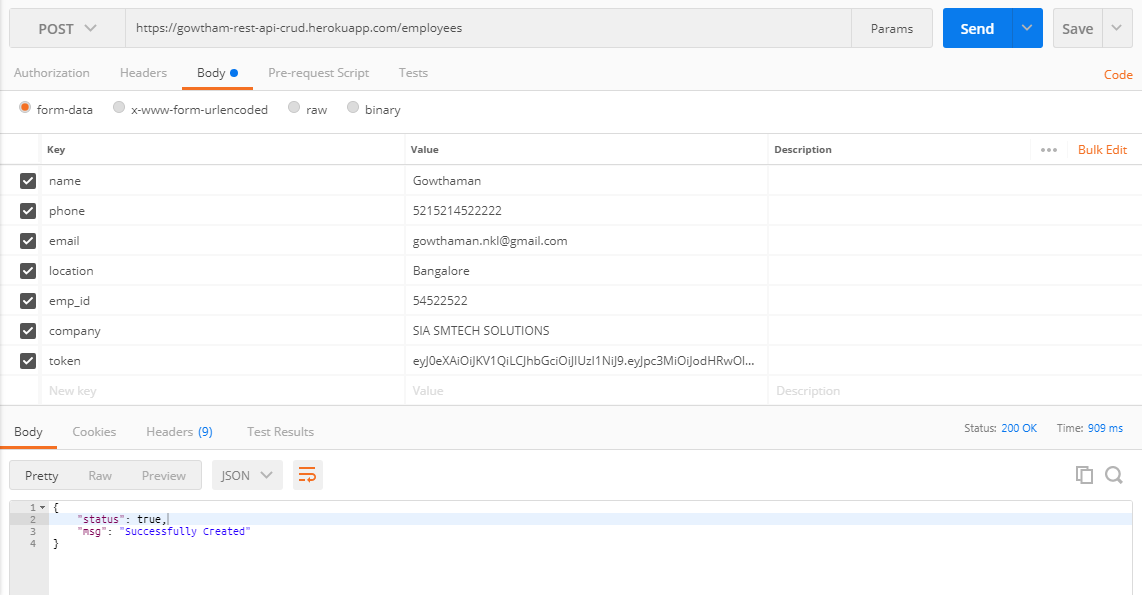This screenshot has height=595, width=1142.
Task: Open the Save button dropdown arrow
Action: pyautogui.click(x=1117, y=28)
